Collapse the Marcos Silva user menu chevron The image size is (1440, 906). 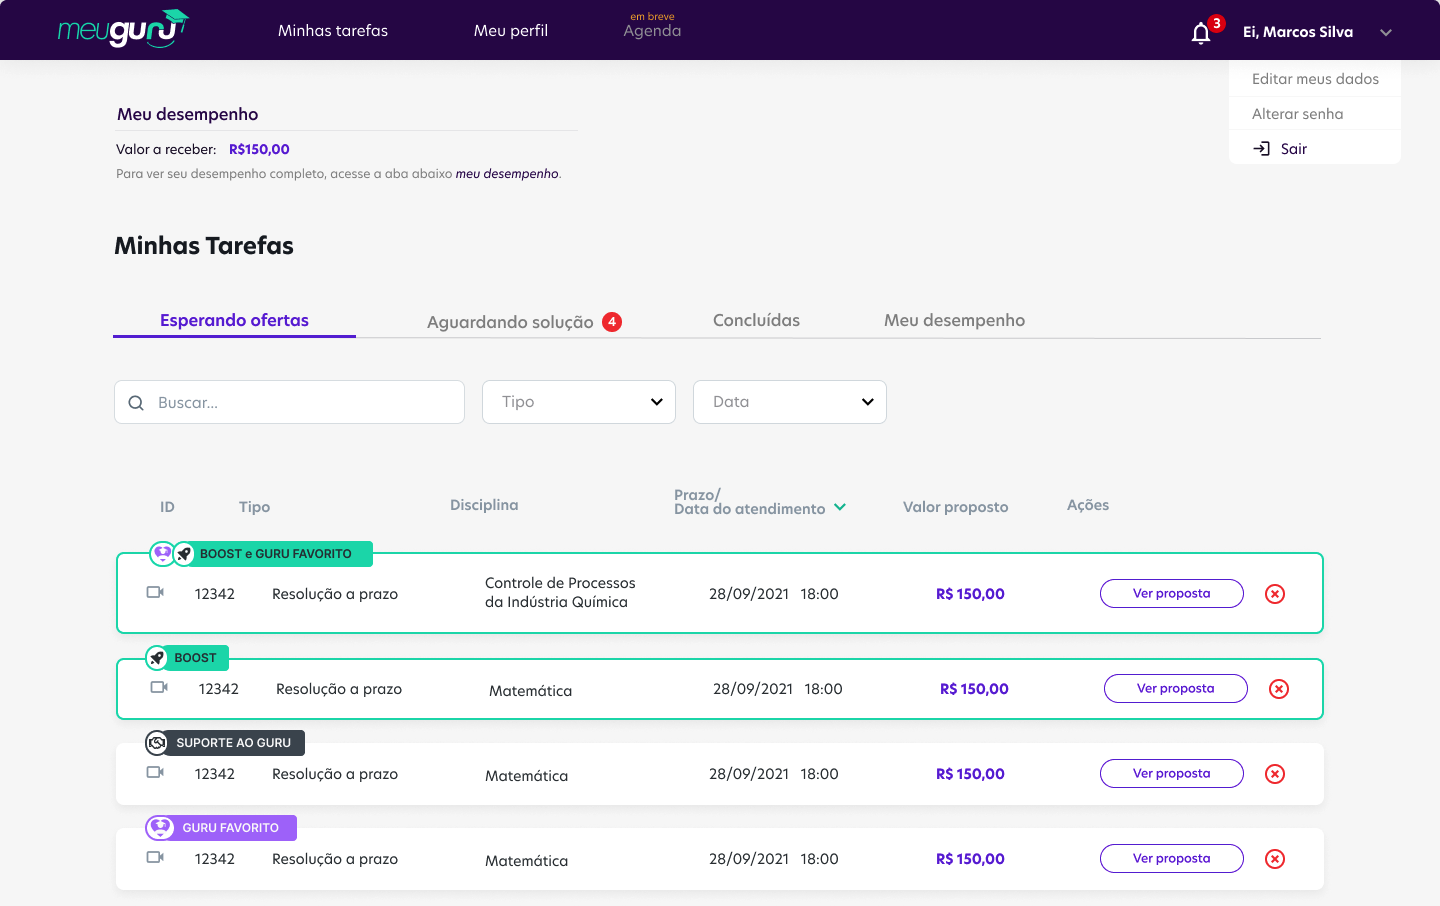(x=1386, y=33)
